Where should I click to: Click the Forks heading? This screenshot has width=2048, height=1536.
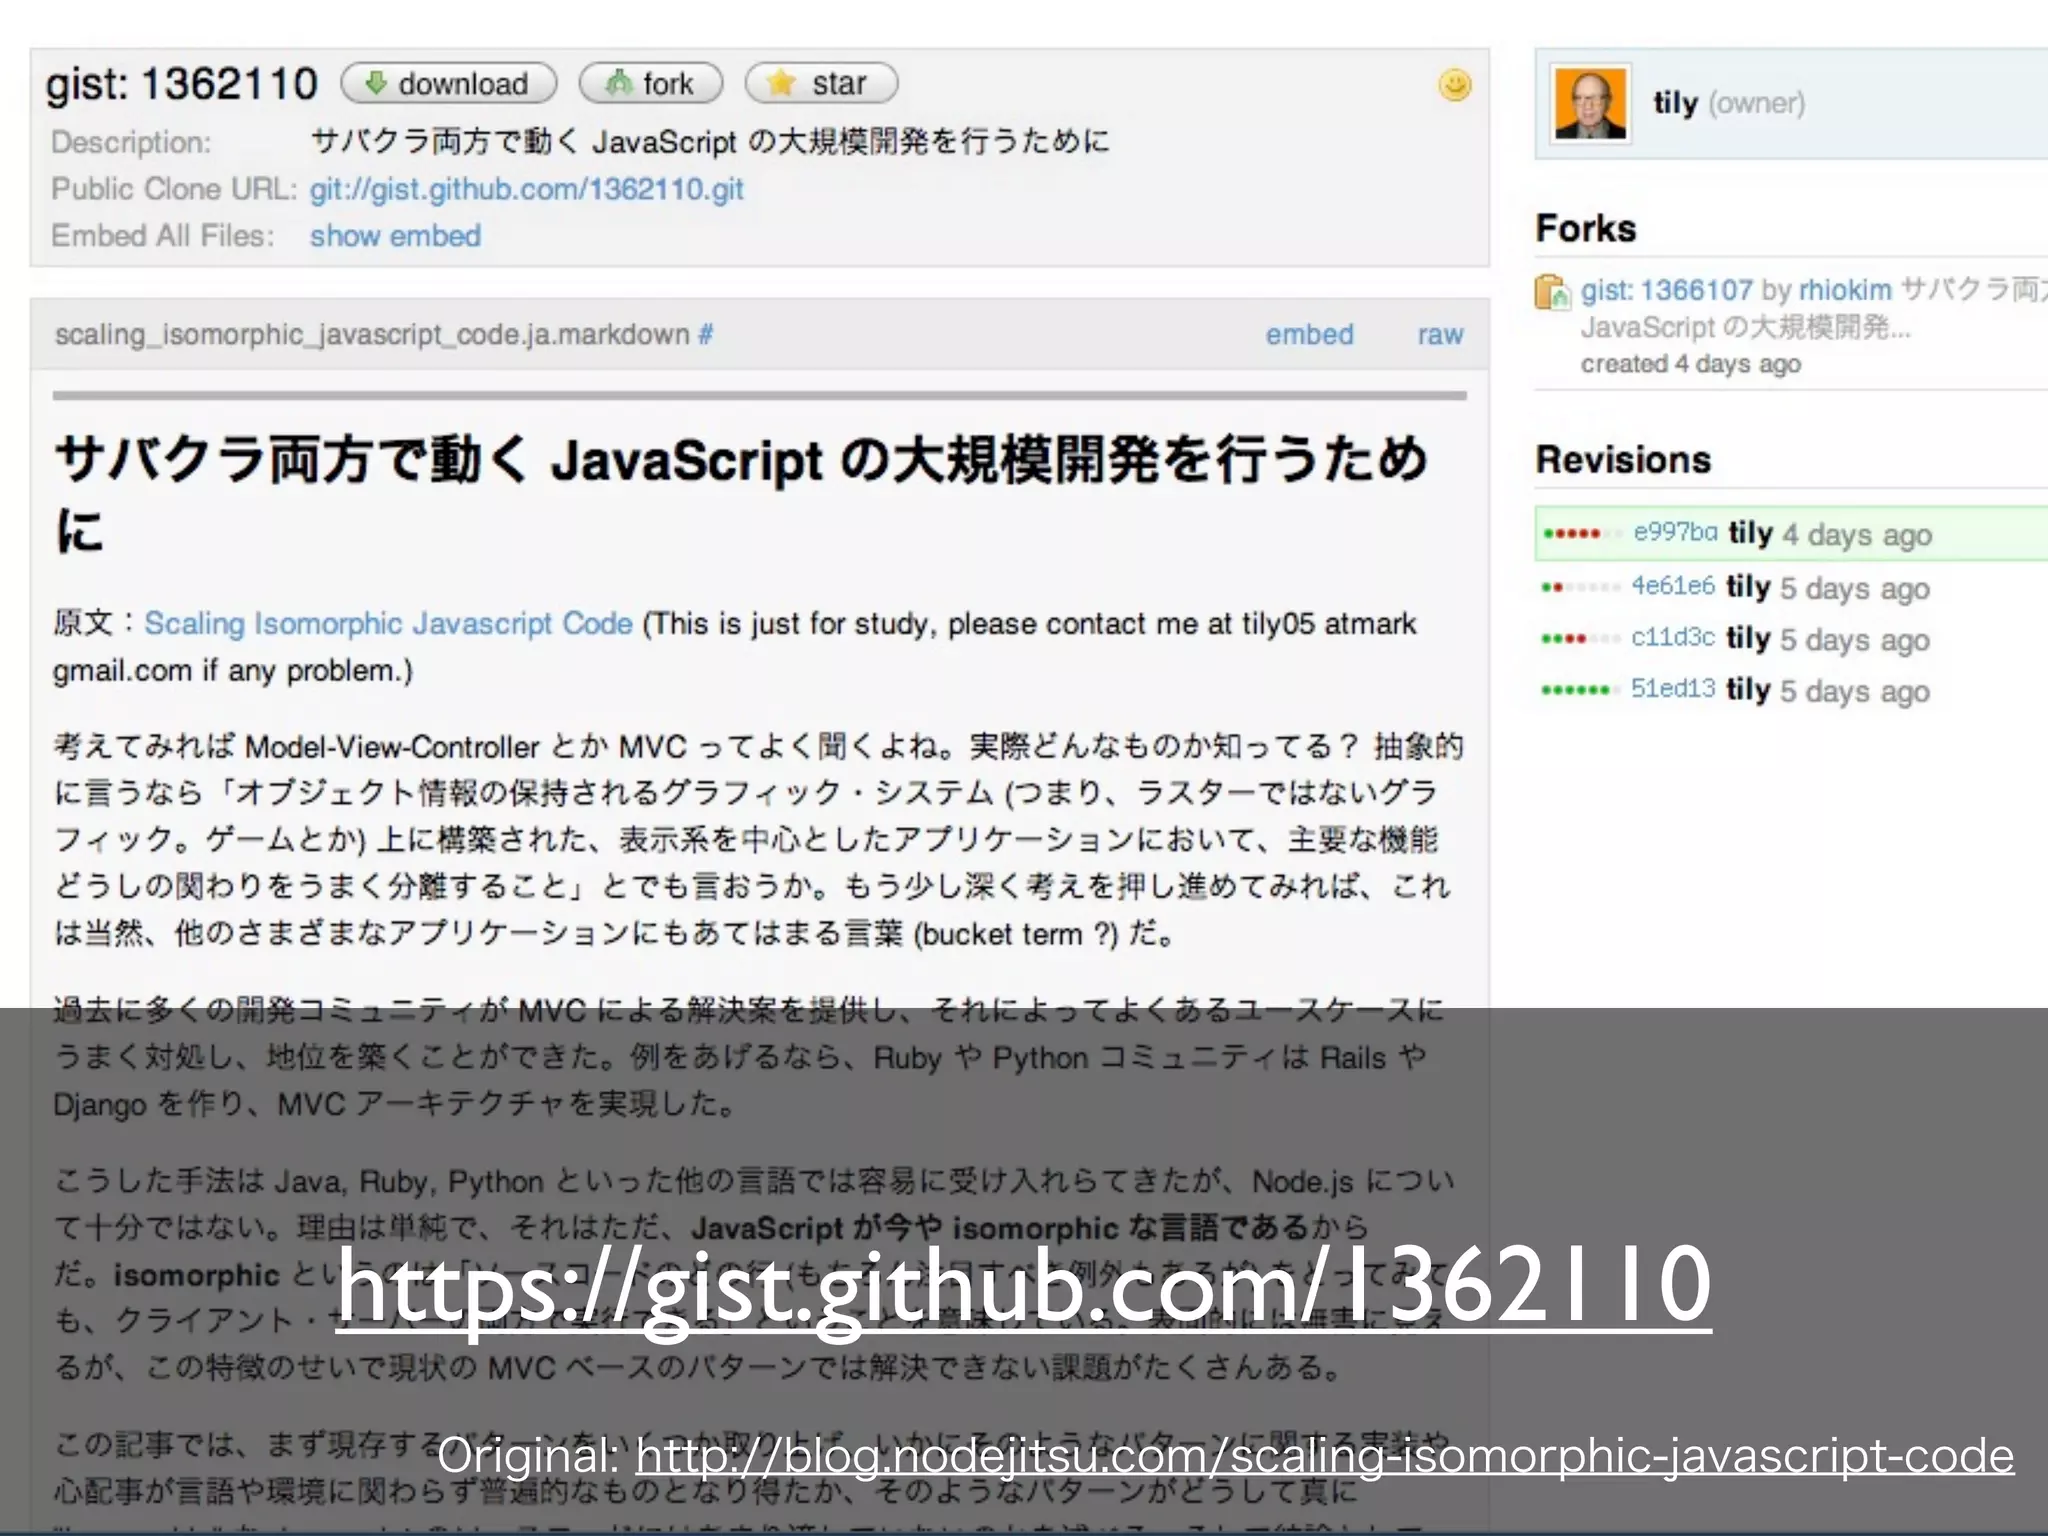pyautogui.click(x=1586, y=228)
